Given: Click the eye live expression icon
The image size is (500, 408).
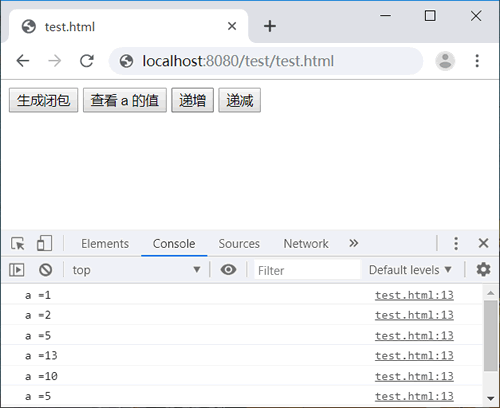Looking at the screenshot, I should coord(228,269).
